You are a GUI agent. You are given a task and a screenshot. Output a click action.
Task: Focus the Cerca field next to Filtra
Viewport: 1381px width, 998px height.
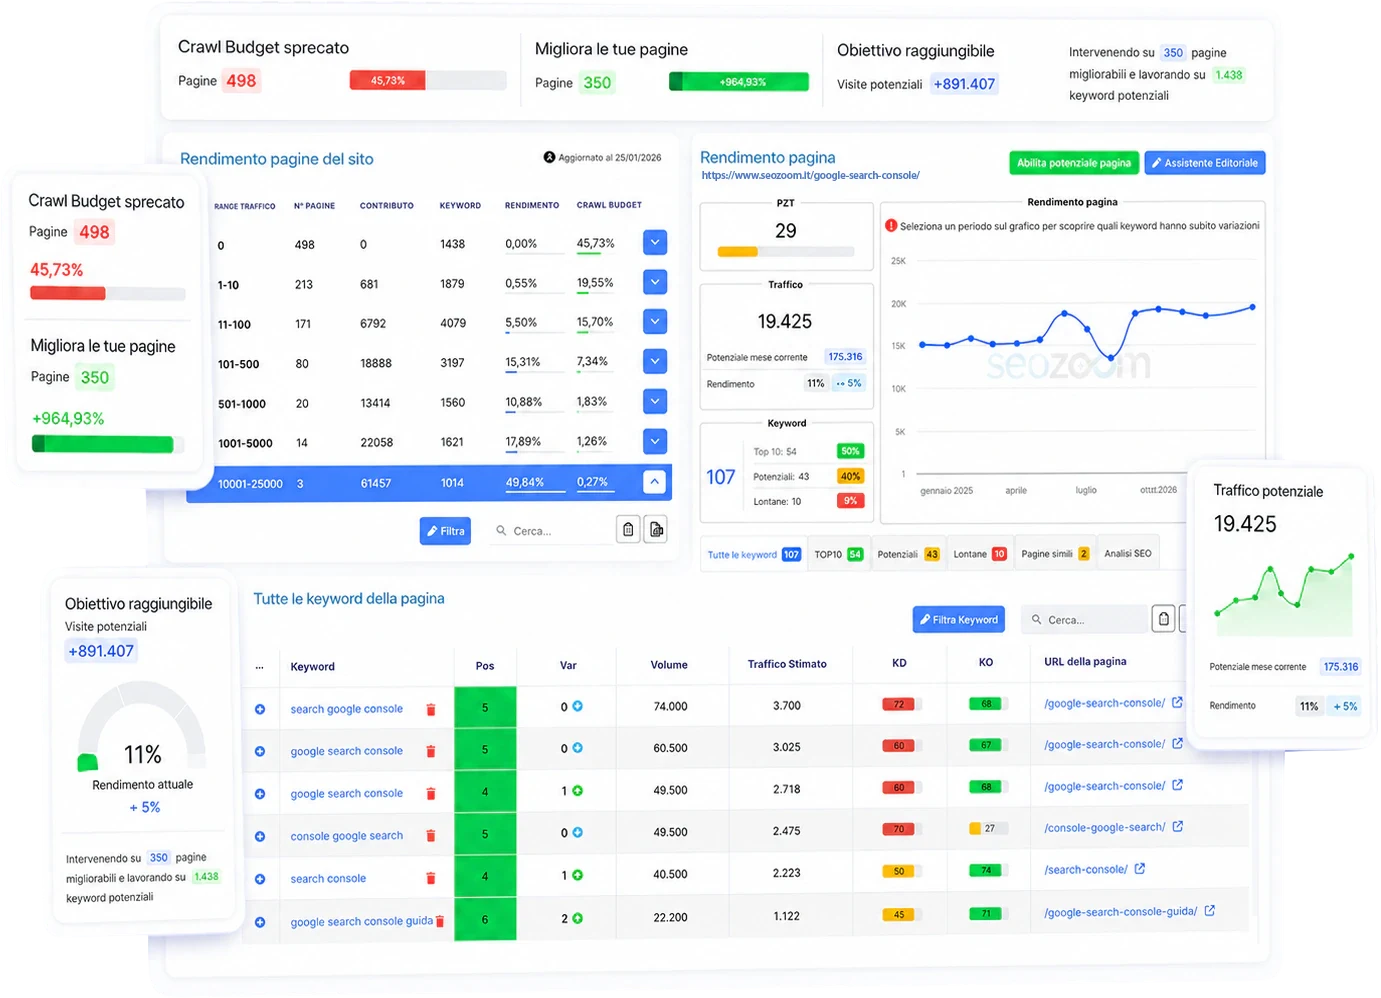[x=552, y=531]
